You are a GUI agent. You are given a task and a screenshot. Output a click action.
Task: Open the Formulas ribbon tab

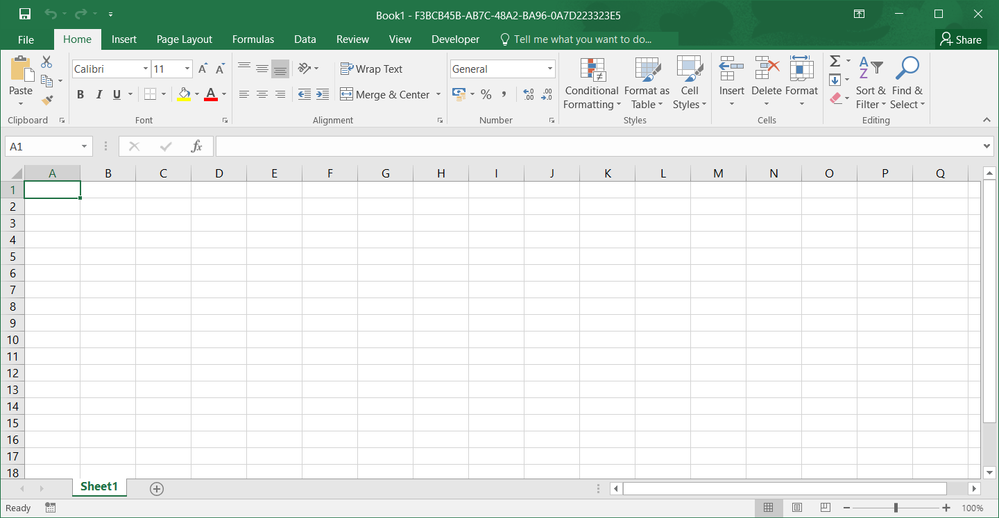[253, 39]
